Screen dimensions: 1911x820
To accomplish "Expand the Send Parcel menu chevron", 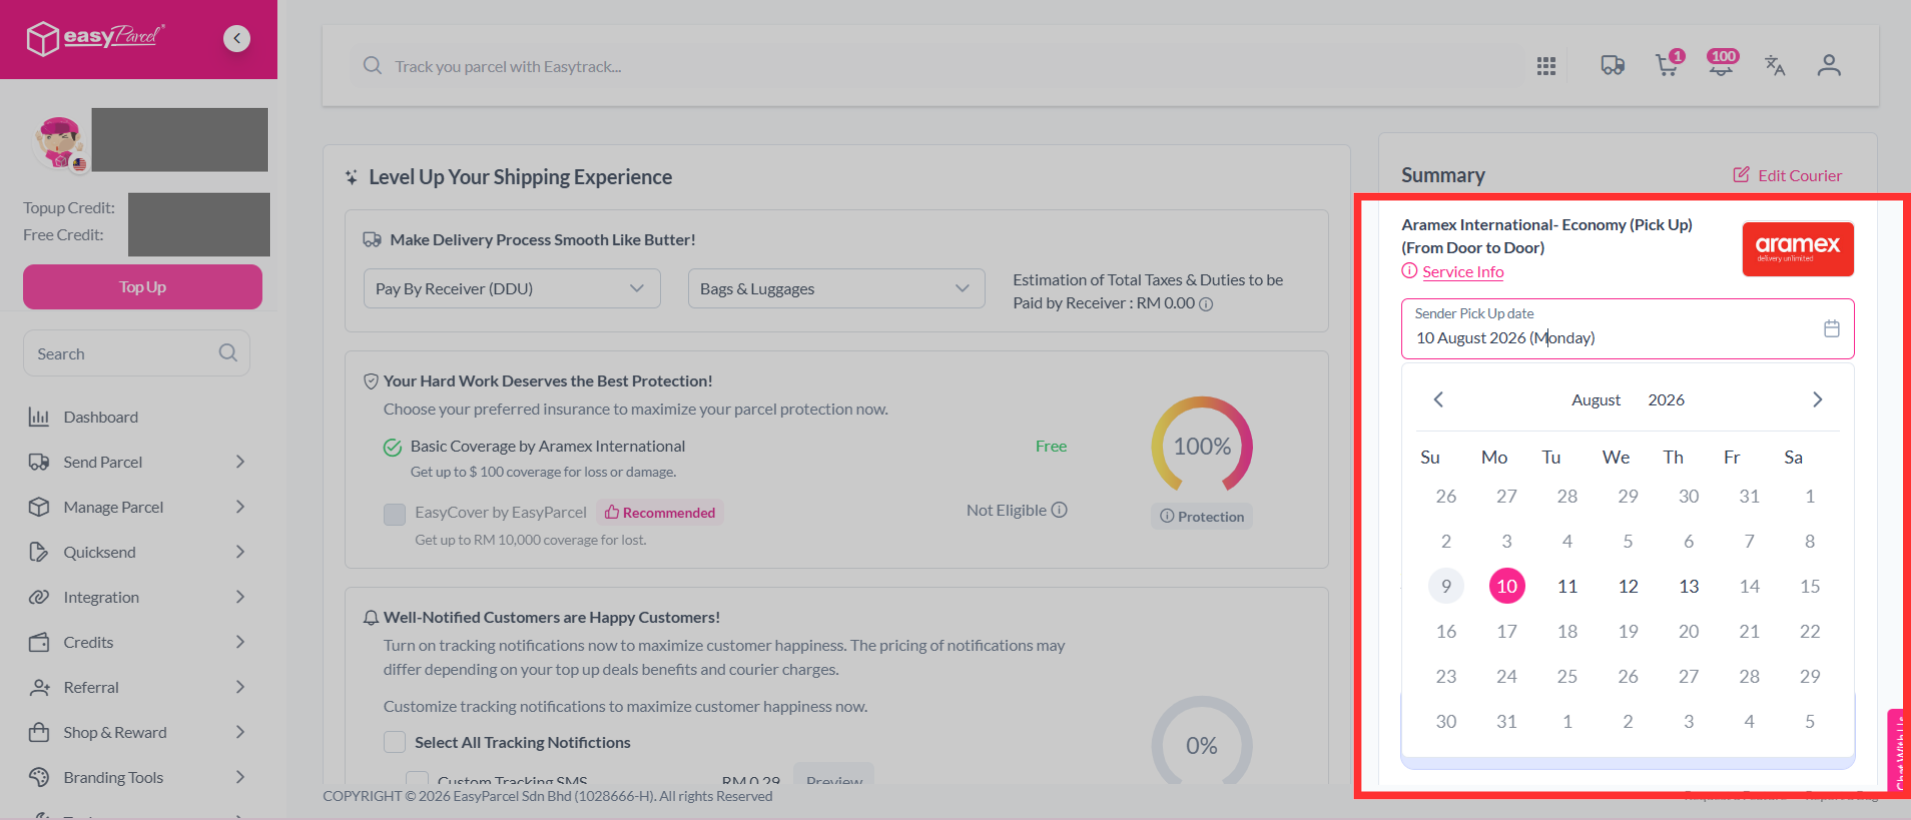I will (240, 462).
